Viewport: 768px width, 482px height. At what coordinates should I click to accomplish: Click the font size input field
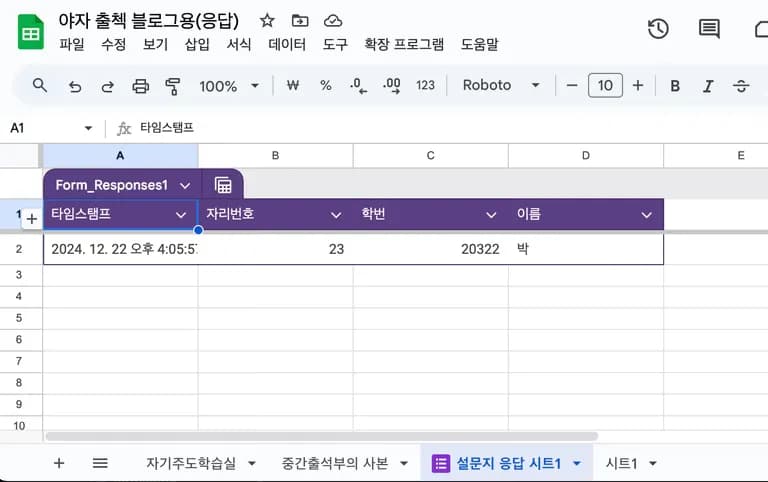tap(605, 86)
